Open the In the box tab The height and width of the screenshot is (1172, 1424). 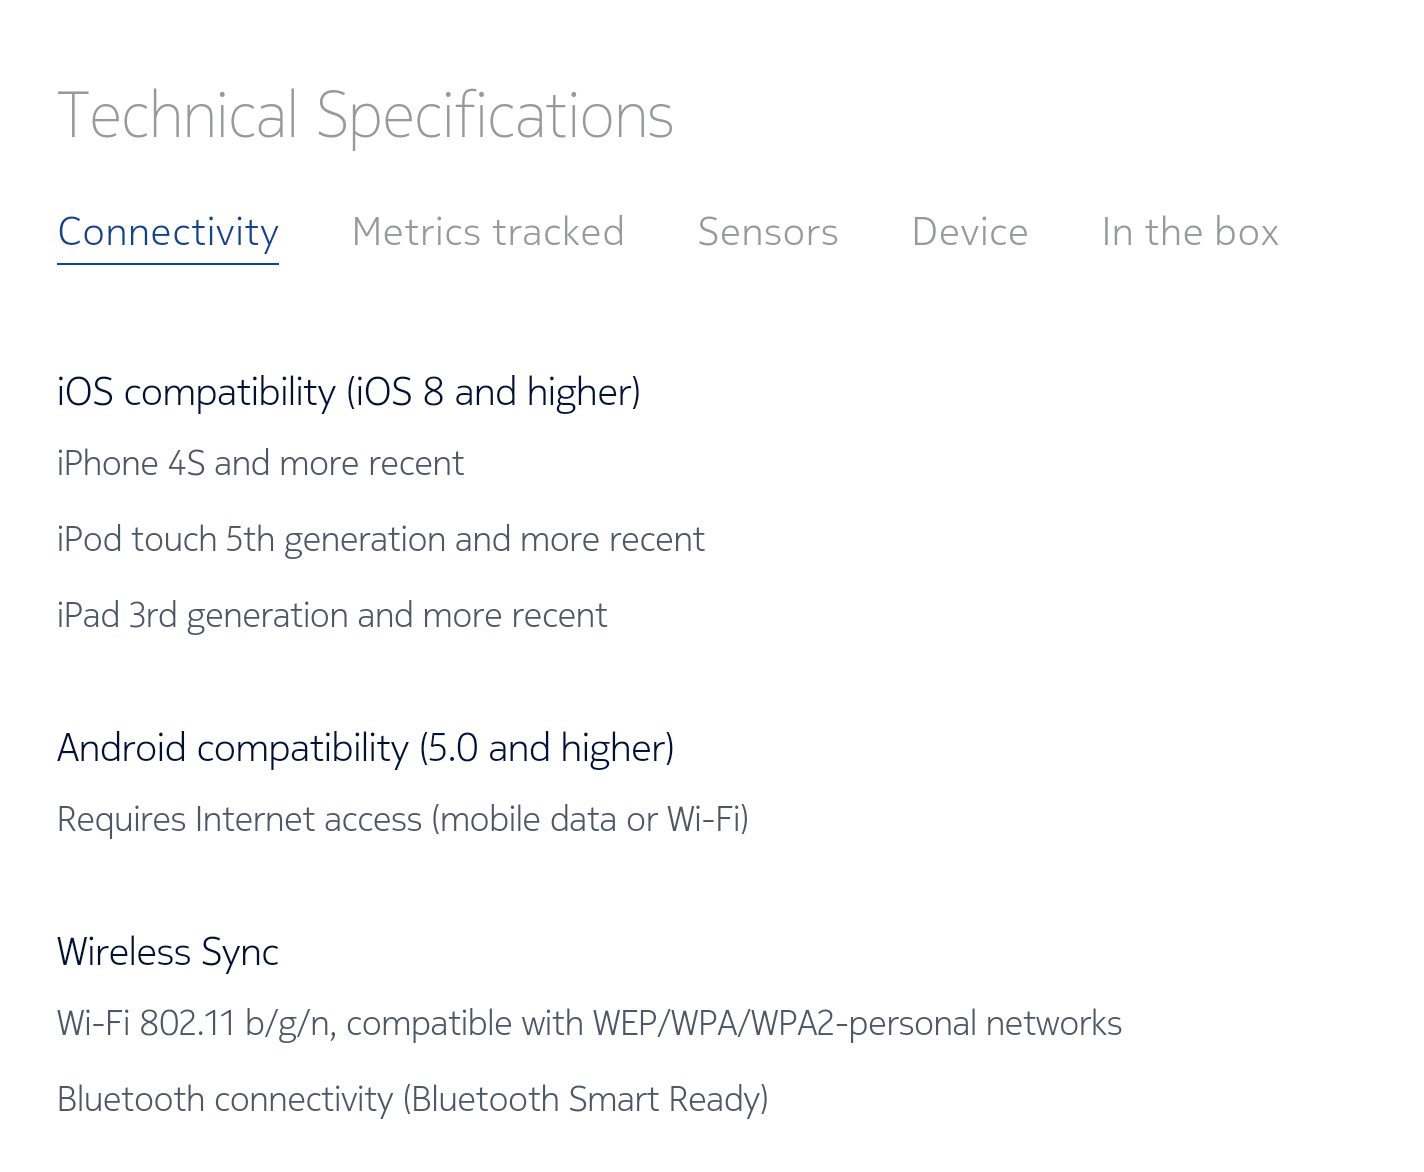coord(1190,232)
